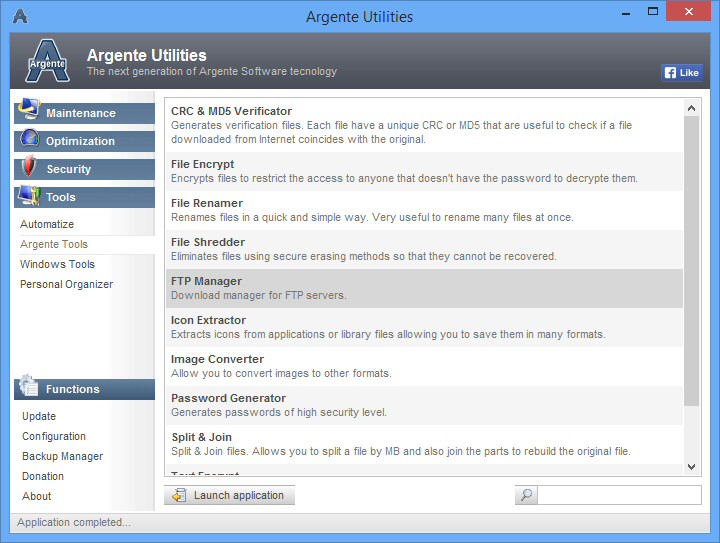Click the scrollbar down arrow
Image resolution: width=720 pixels, height=543 pixels.
point(691,466)
